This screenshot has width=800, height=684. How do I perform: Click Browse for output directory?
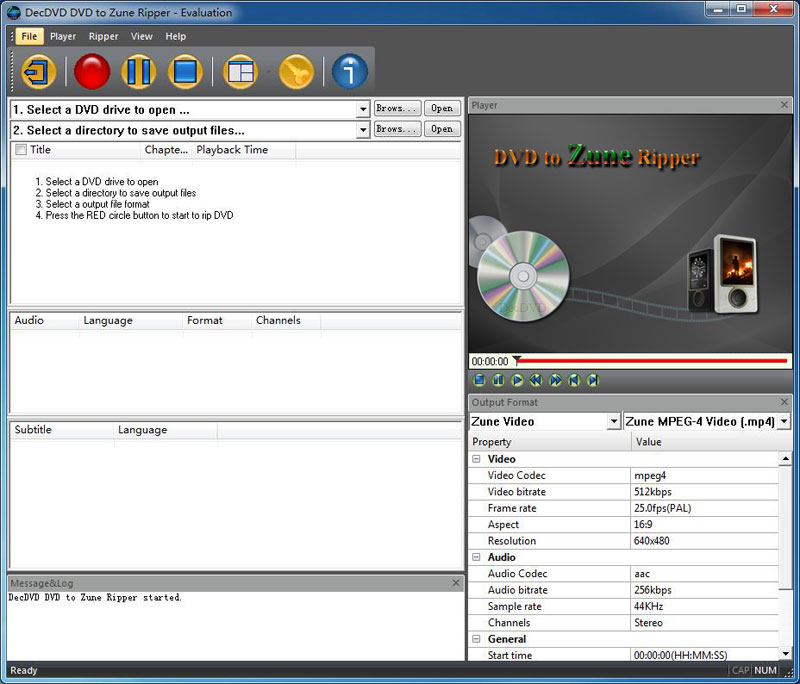click(x=397, y=129)
